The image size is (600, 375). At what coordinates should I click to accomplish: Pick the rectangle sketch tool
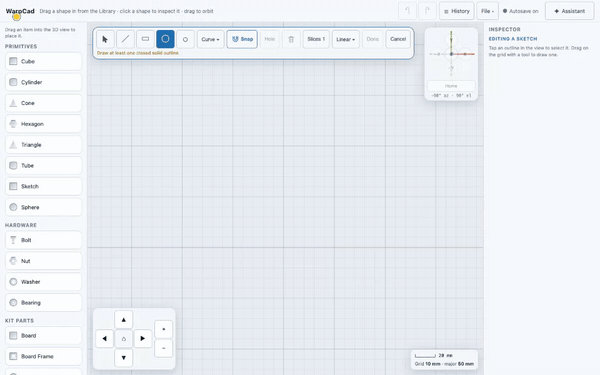coord(145,39)
